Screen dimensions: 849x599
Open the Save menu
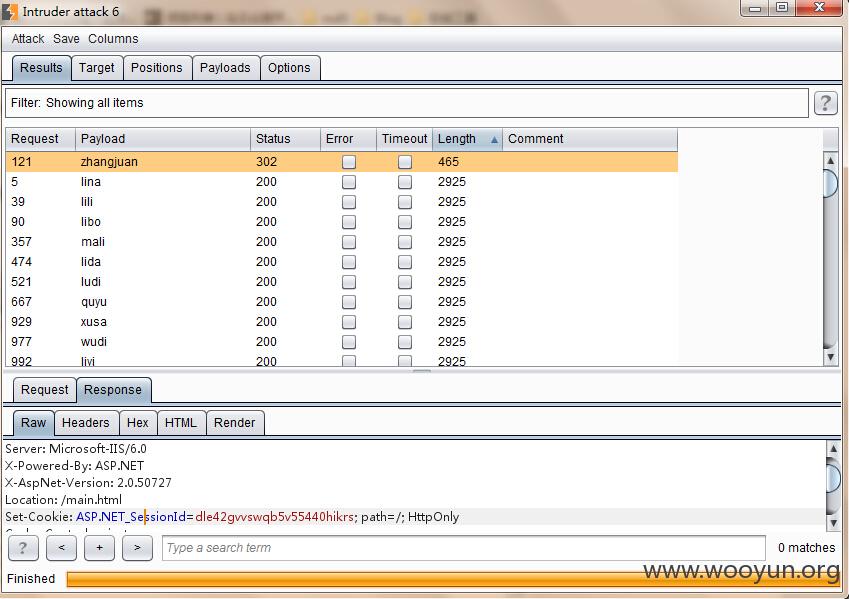[66, 39]
